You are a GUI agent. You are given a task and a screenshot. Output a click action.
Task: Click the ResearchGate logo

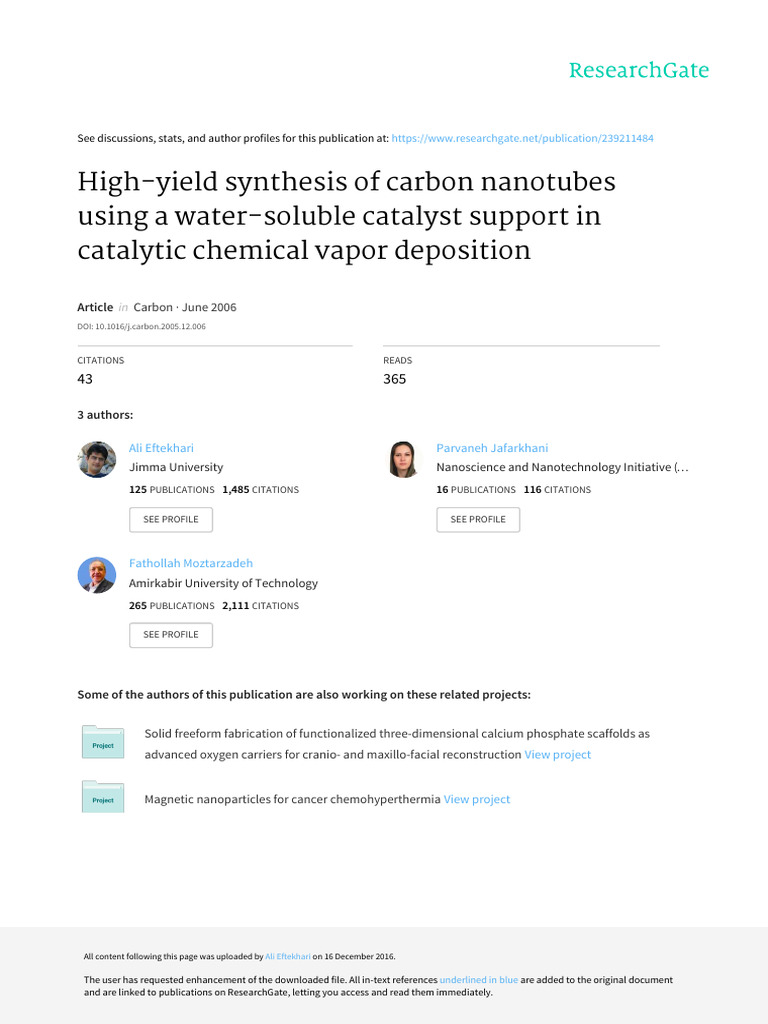(x=638, y=70)
